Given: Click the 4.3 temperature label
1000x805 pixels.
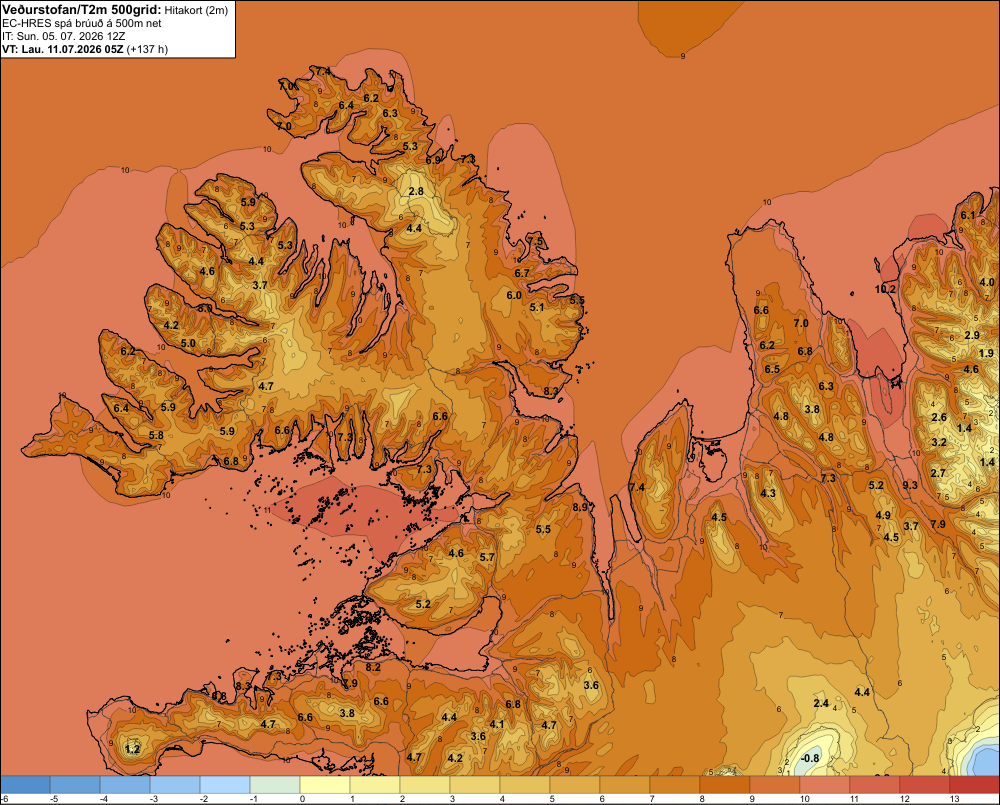Looking at the screenshot, I should pyautogui.click(x=768, y=493).
